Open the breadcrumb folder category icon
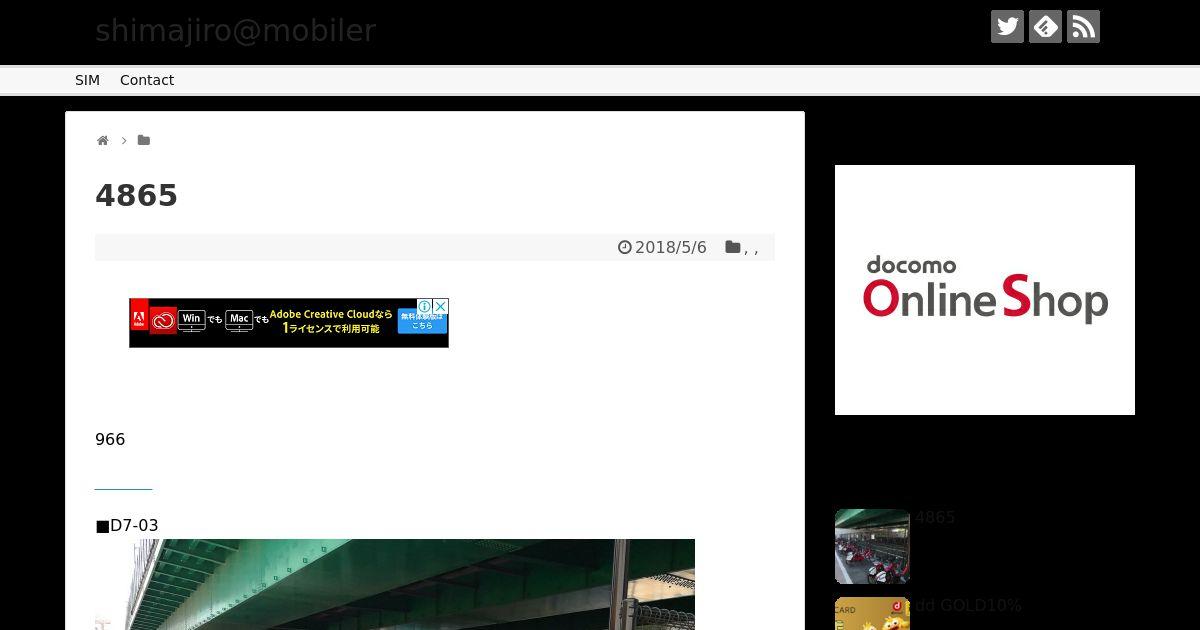Screen dimensions: 1200x630 click(144, 141)
